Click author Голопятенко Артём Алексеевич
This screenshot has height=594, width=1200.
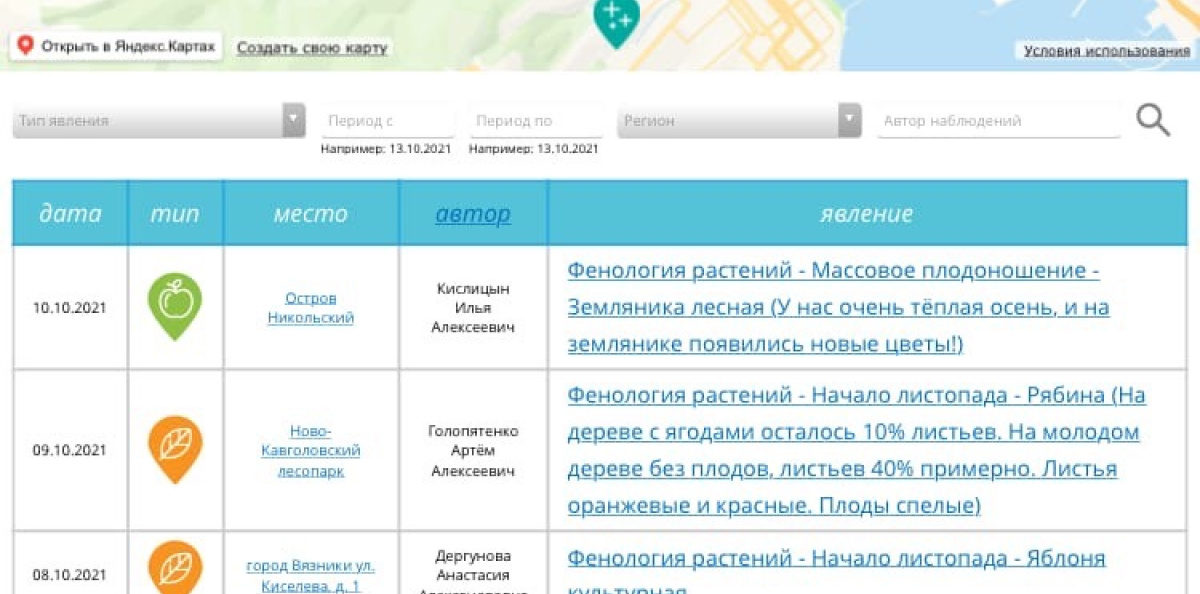click(x=473, y=450)
